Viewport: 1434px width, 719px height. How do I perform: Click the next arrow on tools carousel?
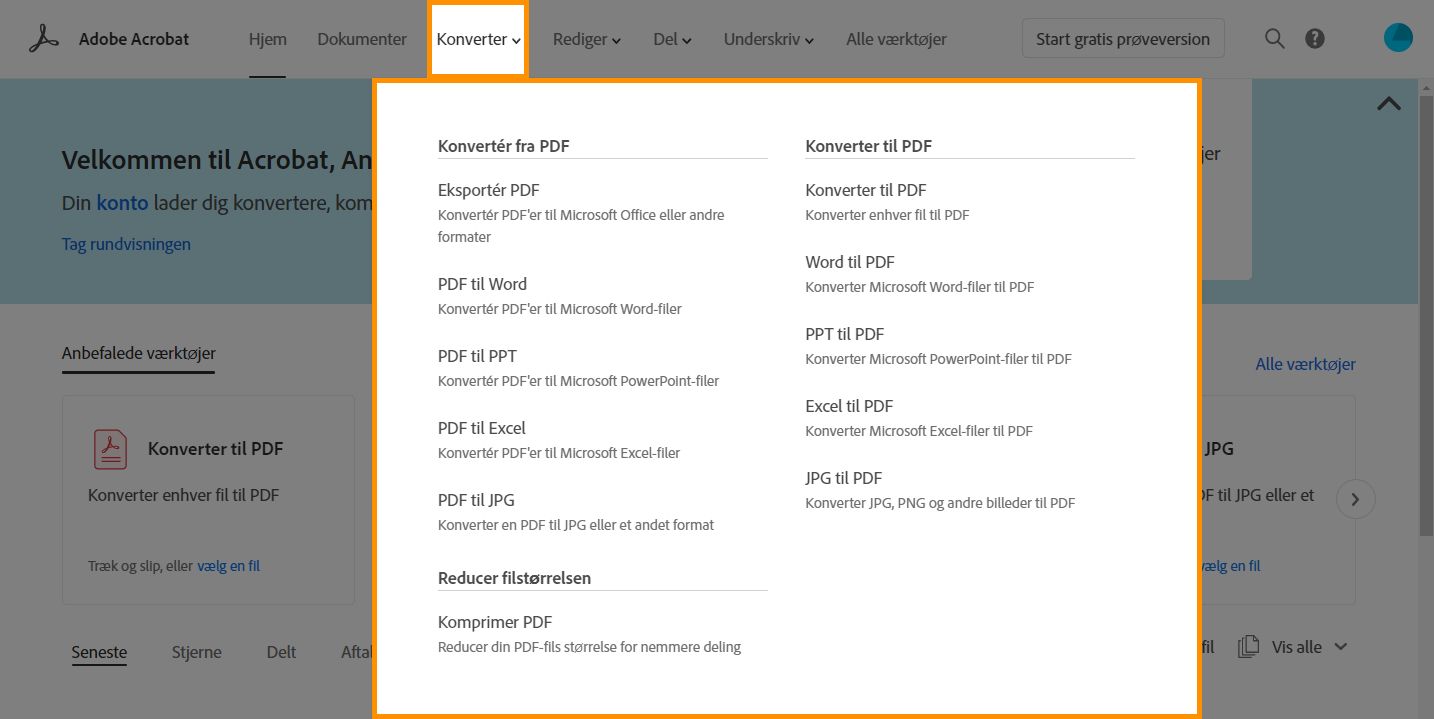1355,500
